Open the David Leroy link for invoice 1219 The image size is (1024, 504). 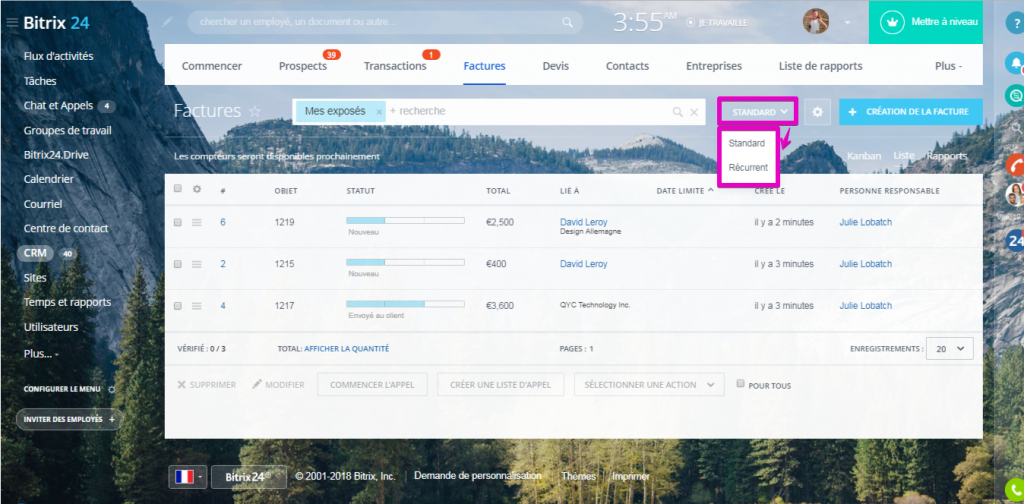click(583, 222)
